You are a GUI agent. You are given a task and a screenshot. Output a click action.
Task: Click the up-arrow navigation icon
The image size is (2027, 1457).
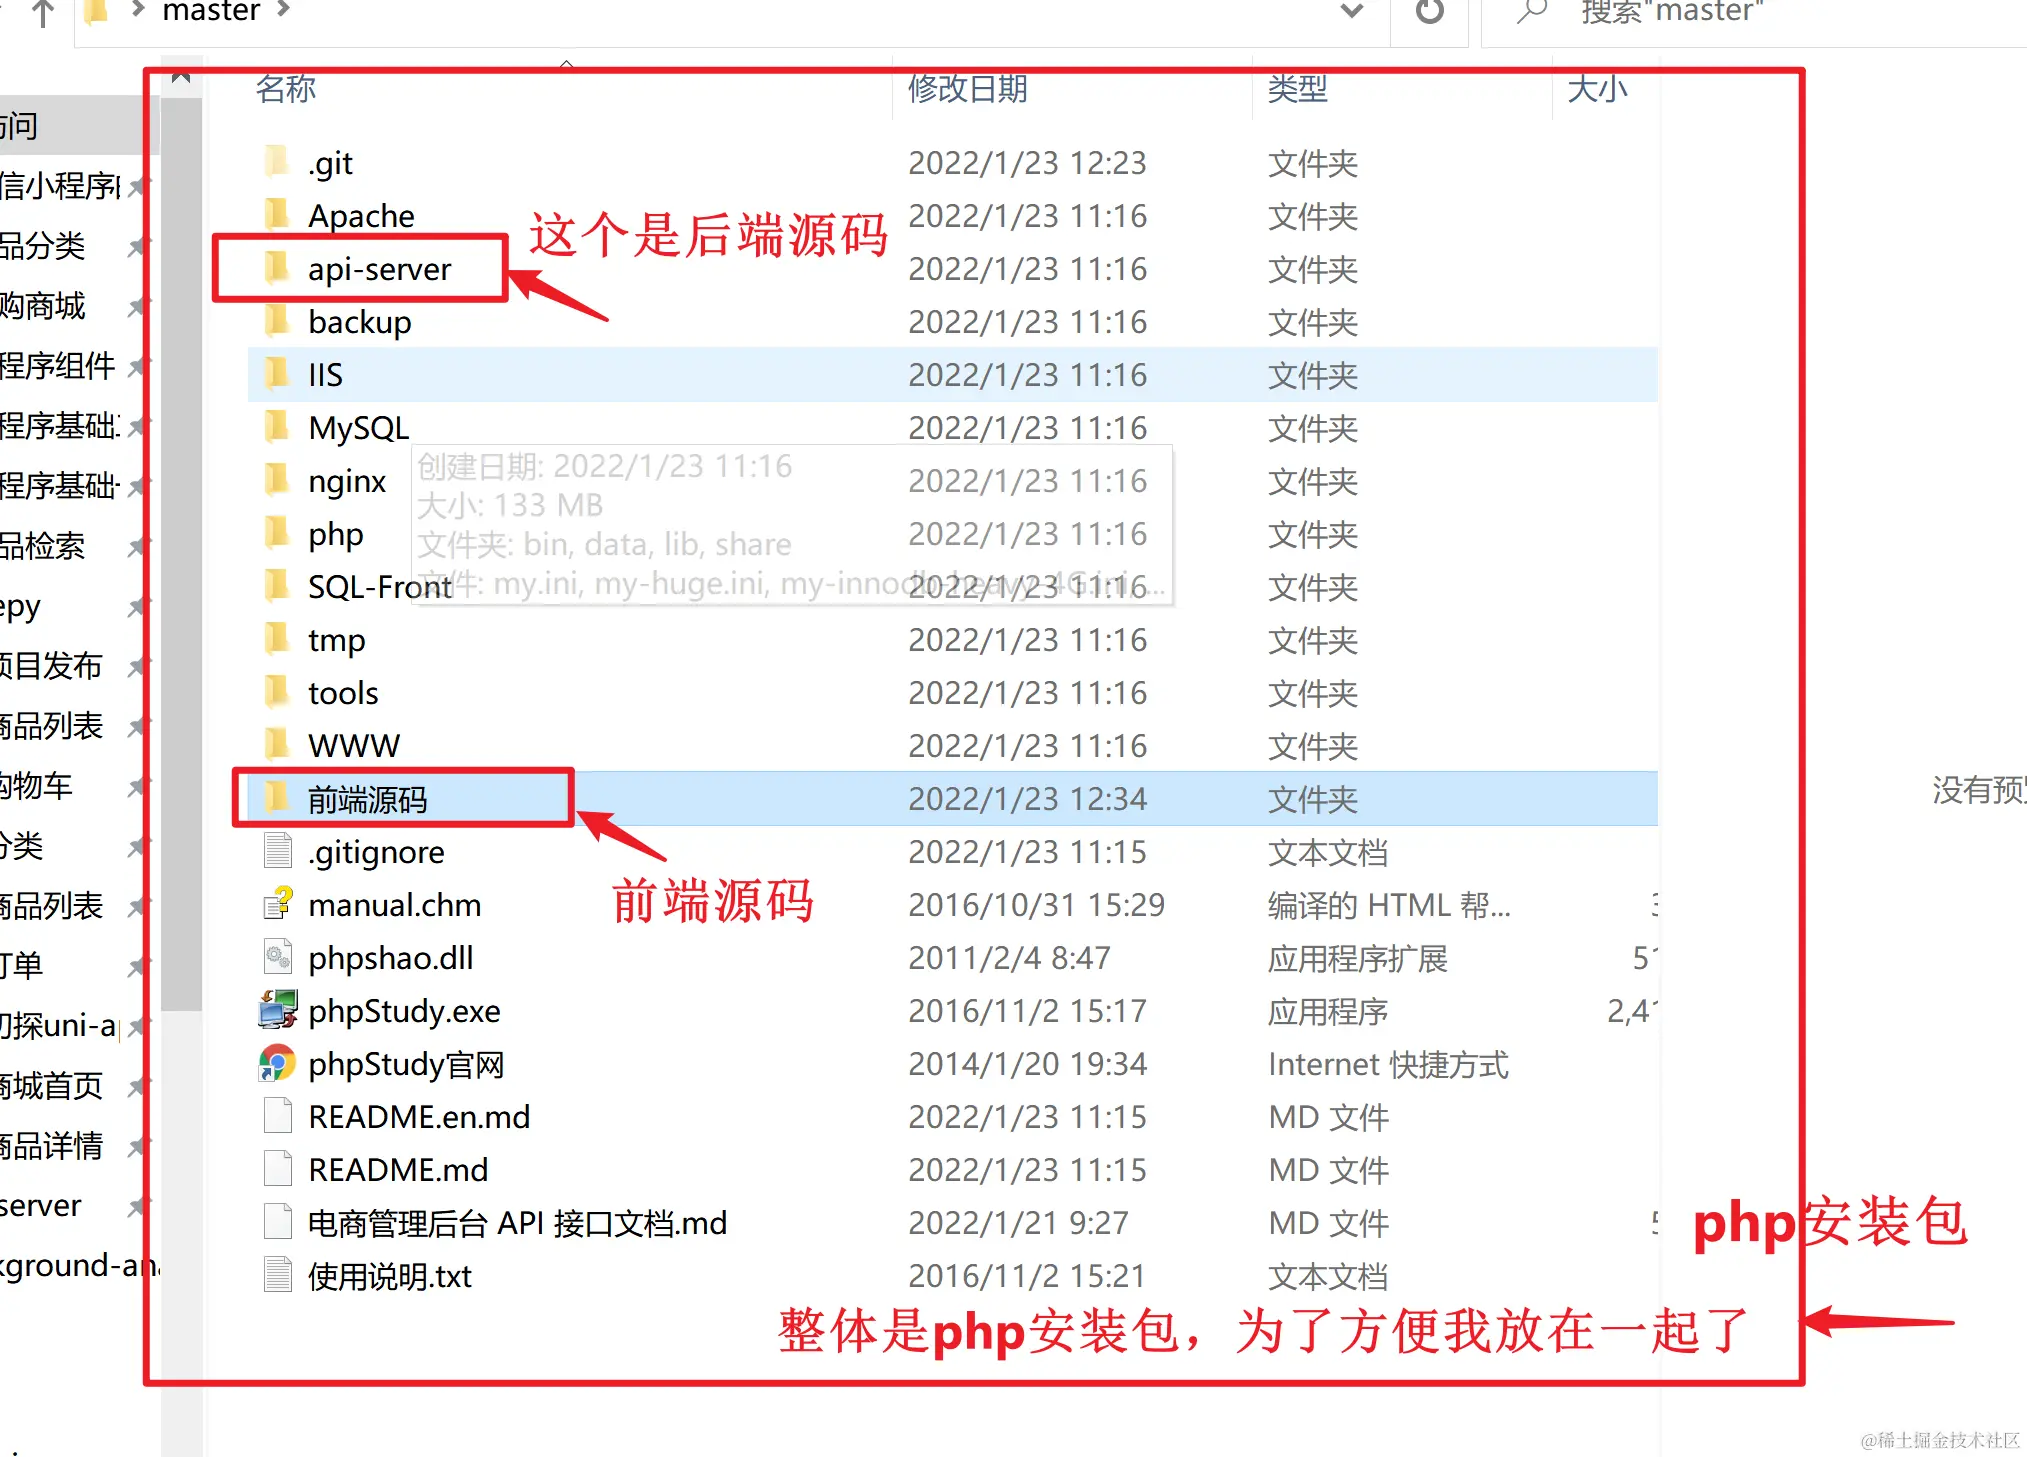pos(43,14)
